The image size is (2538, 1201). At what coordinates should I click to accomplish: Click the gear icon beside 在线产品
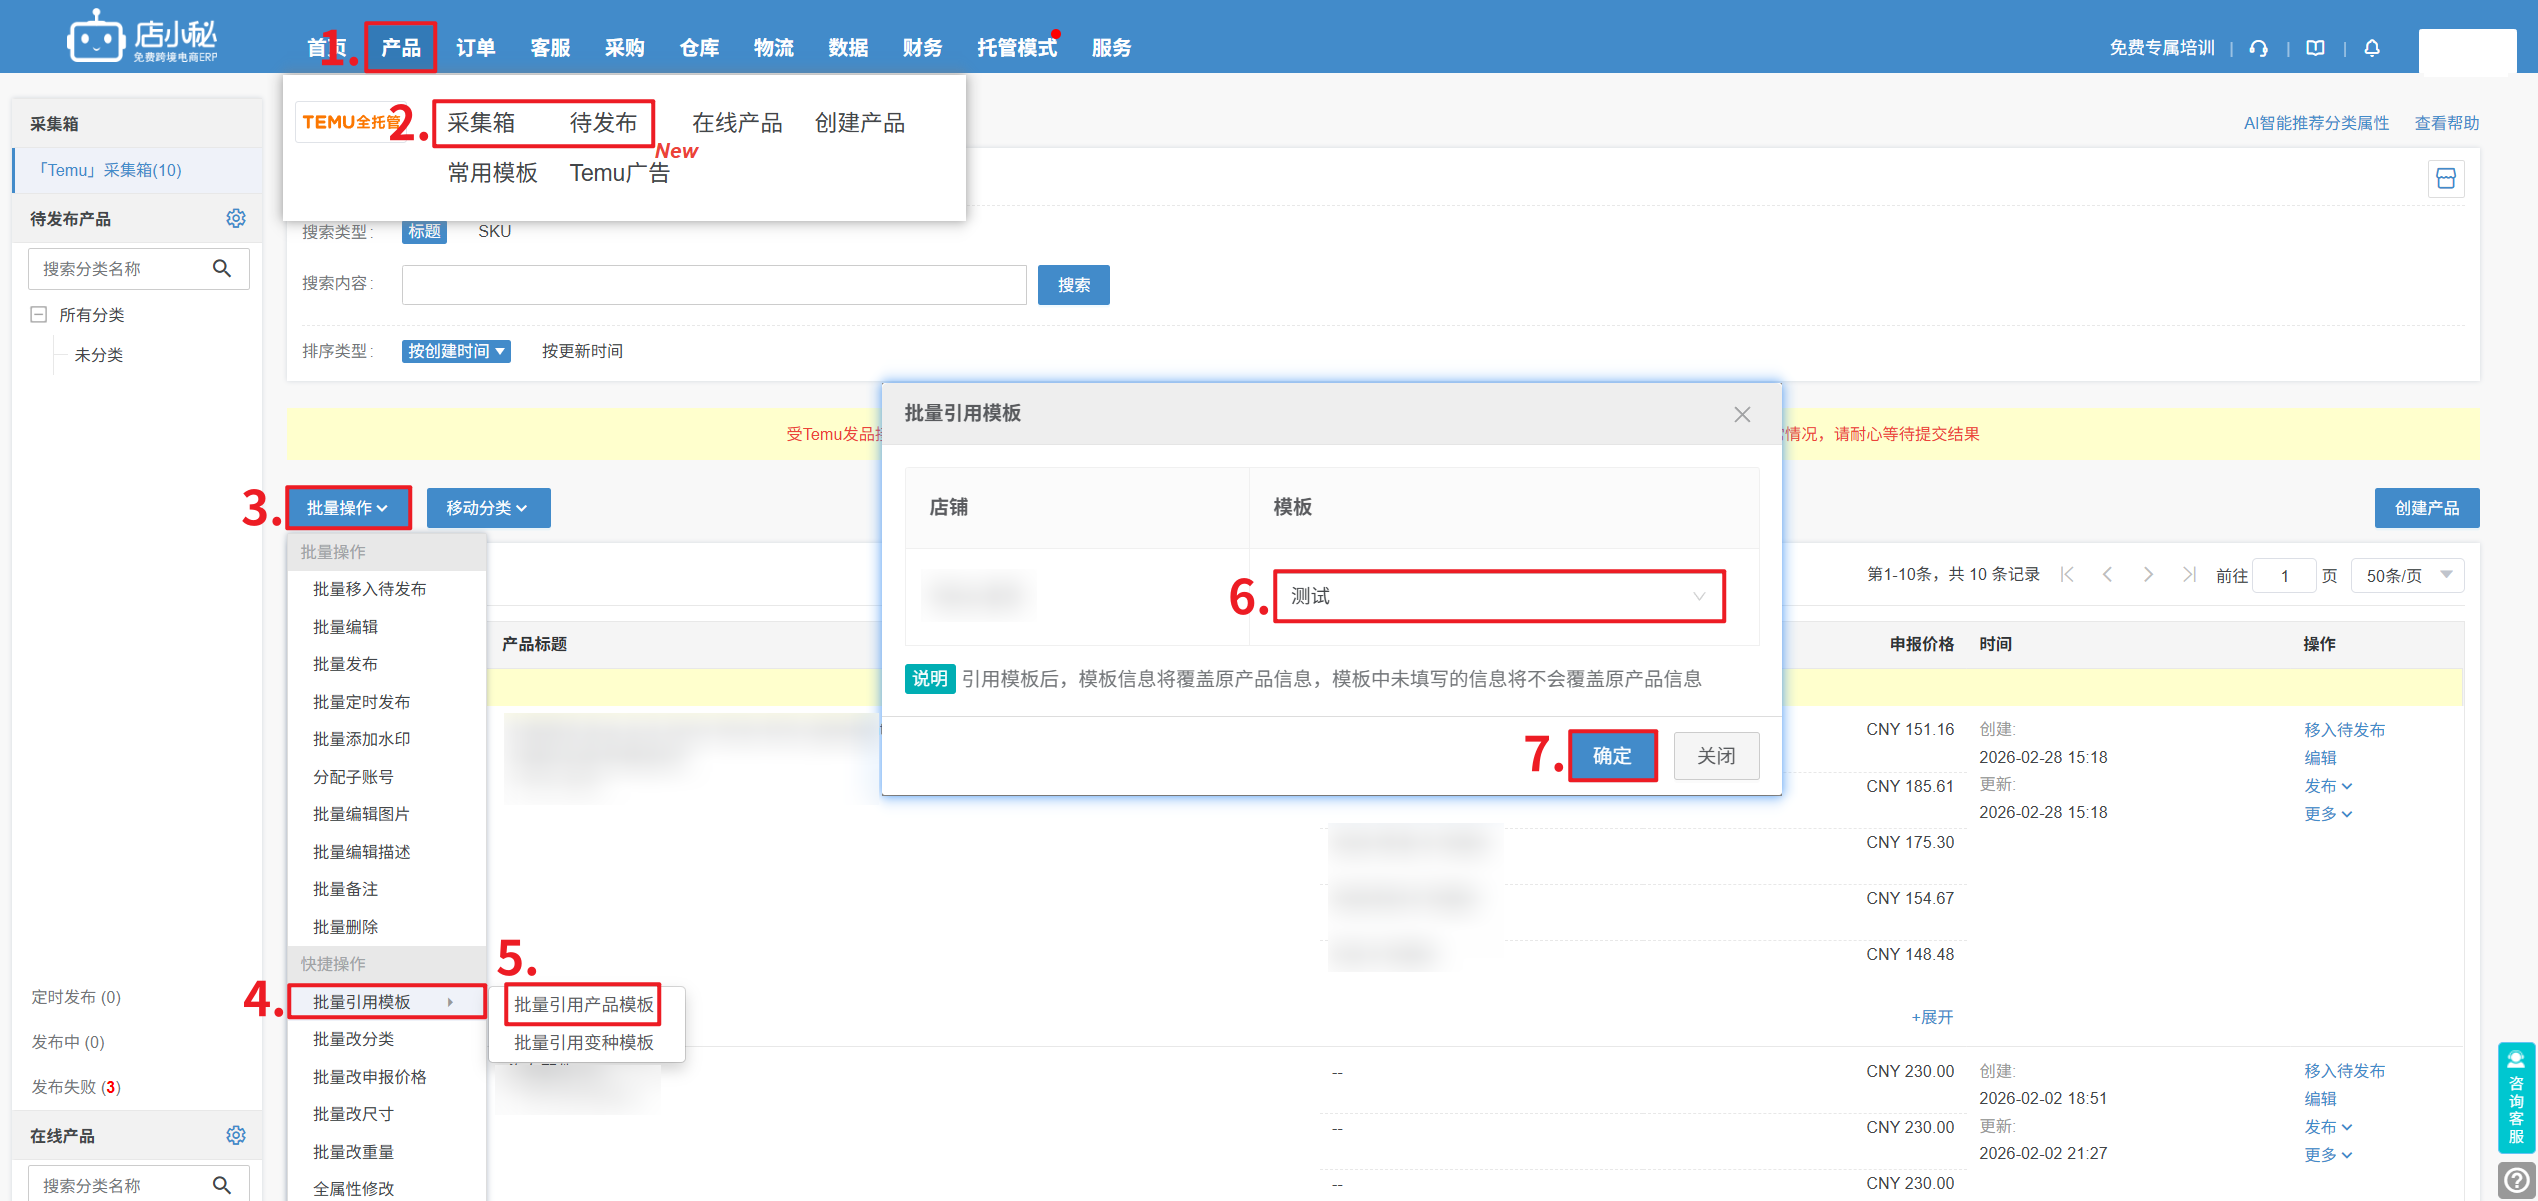pyautogui.click(x=236, y=1135)
